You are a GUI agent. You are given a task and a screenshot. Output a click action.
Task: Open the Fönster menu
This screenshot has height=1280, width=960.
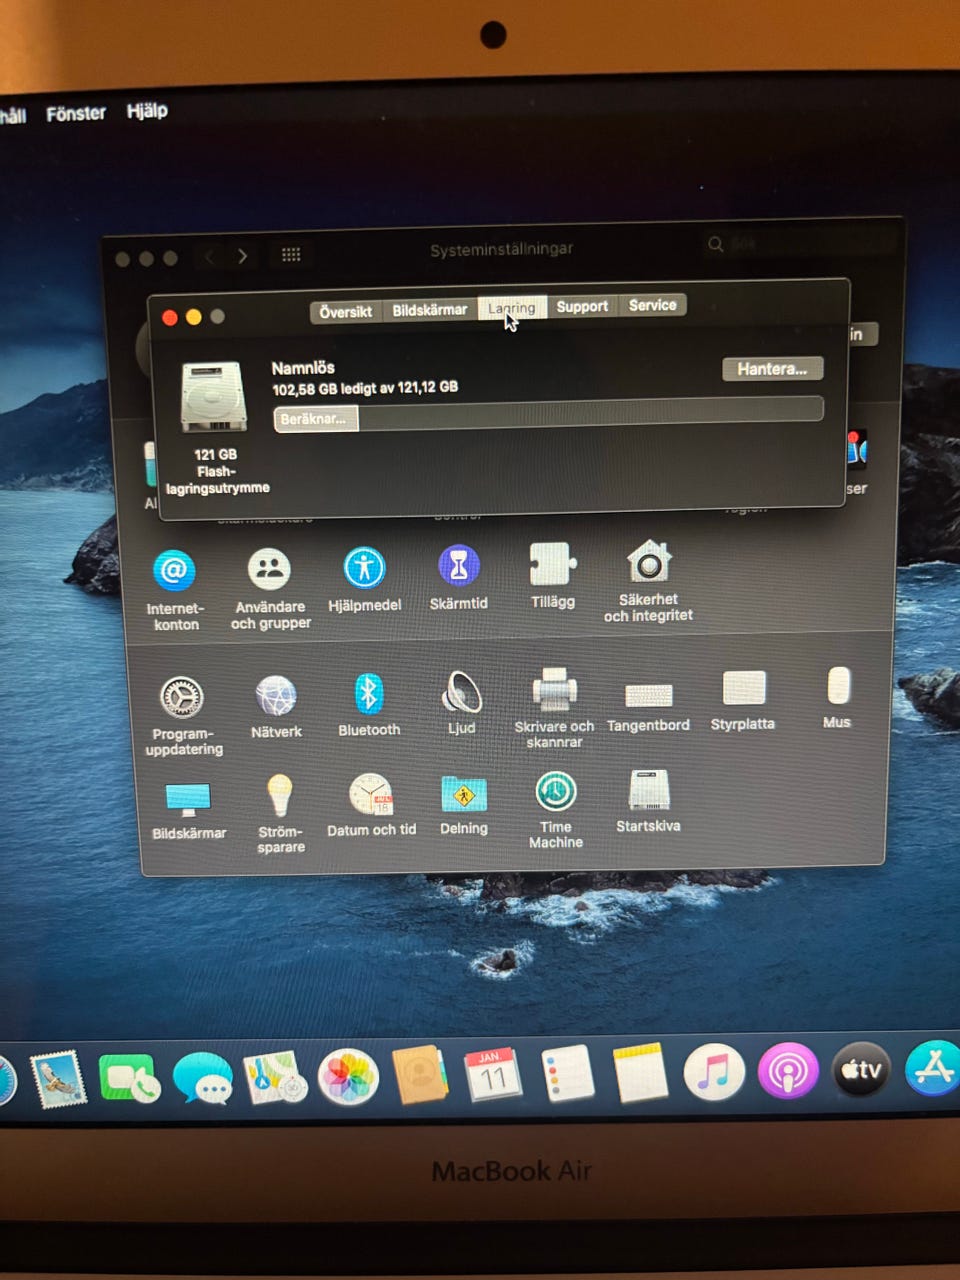[76, 113]
